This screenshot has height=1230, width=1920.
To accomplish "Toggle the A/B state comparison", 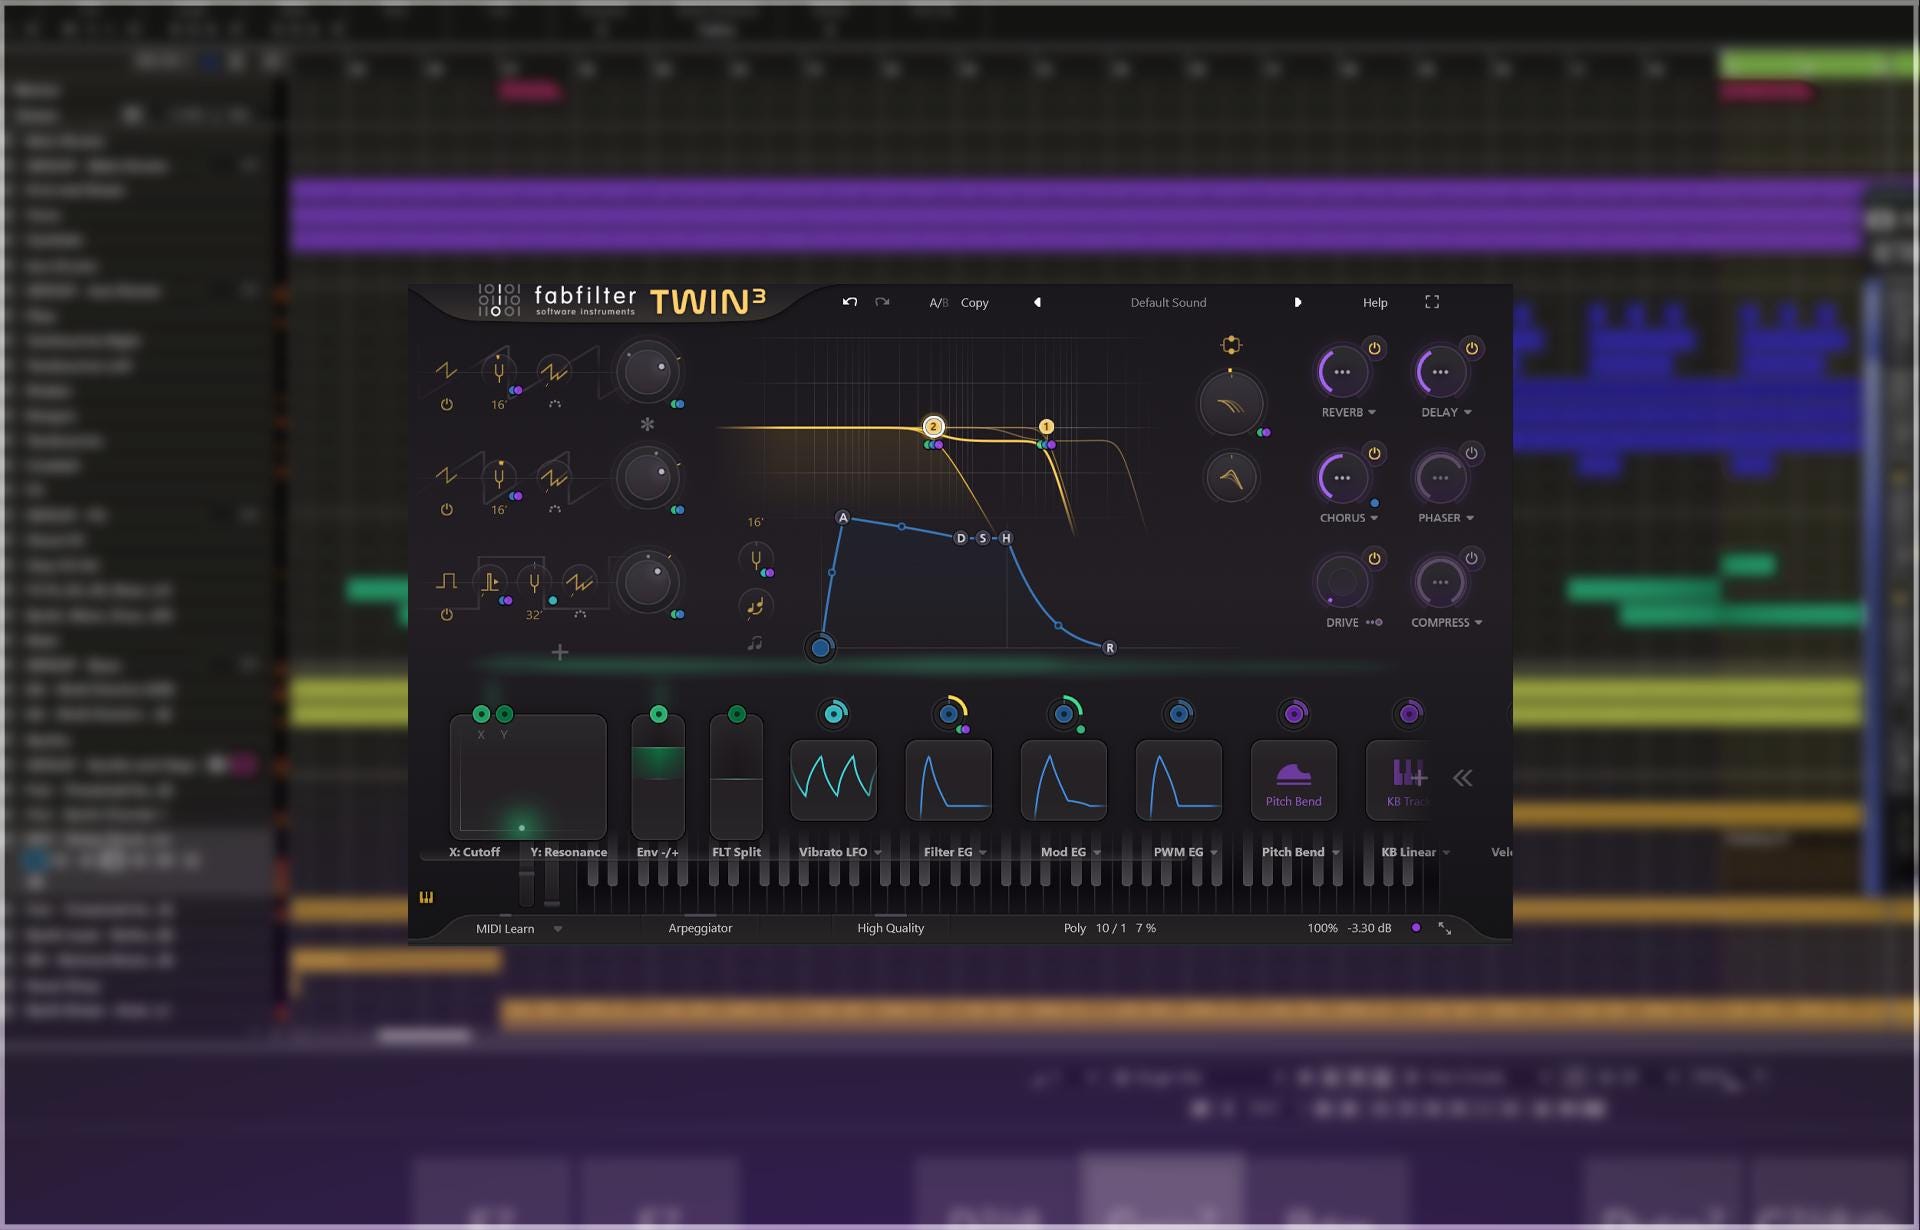I will [x=938, y=303].
